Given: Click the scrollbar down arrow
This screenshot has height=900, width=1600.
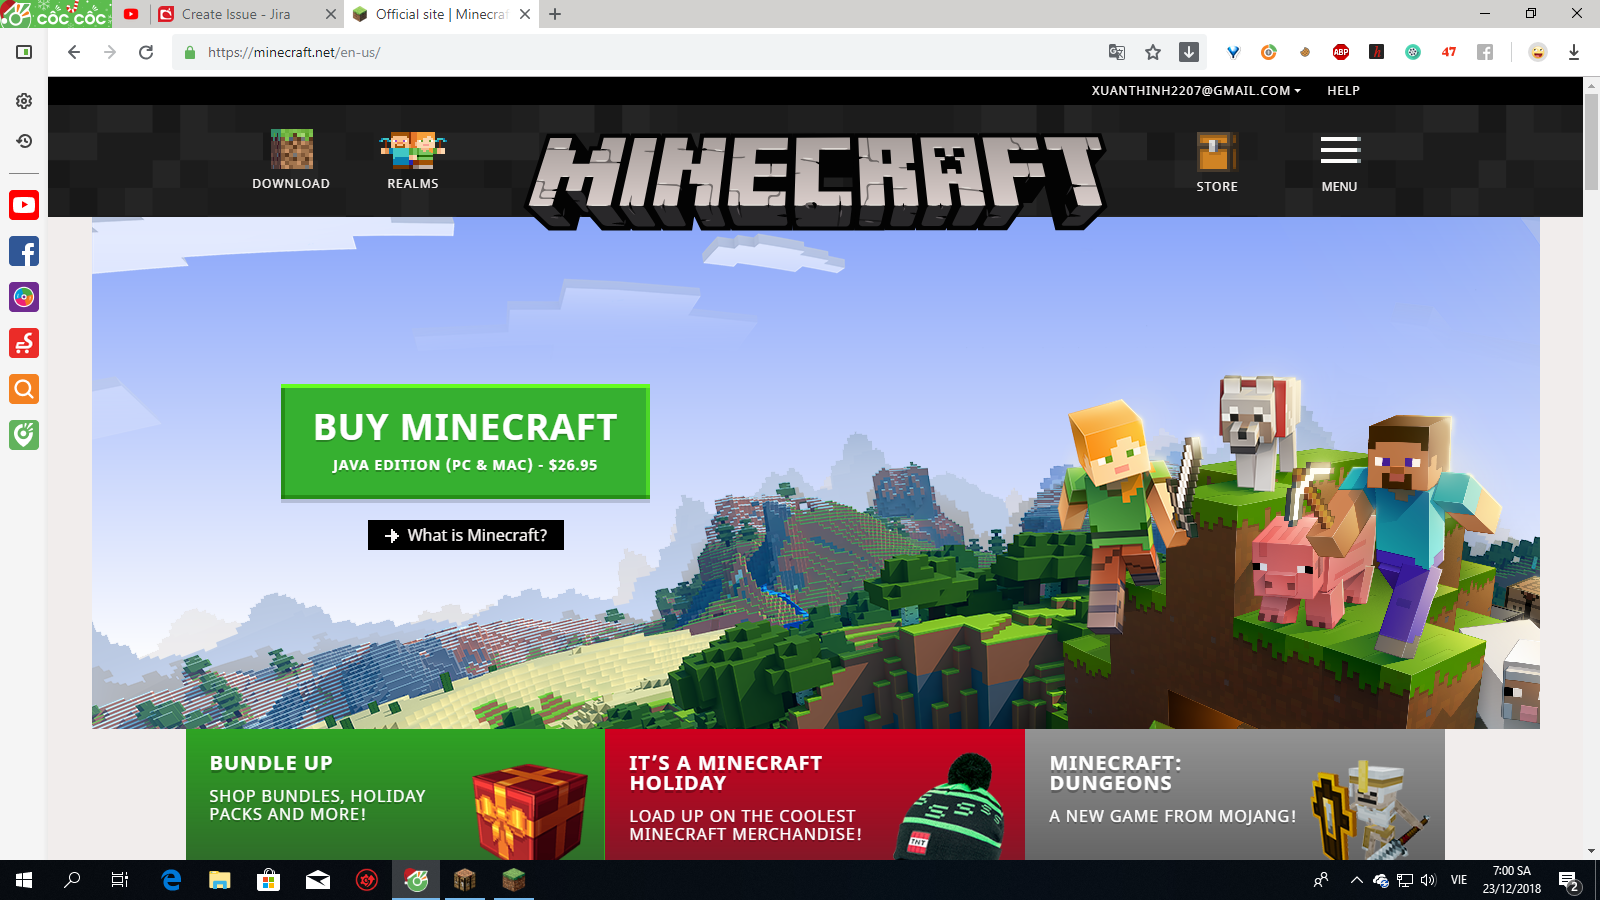Looking at the screenshot, I should pyautogui.click(x=1591, y=852).
